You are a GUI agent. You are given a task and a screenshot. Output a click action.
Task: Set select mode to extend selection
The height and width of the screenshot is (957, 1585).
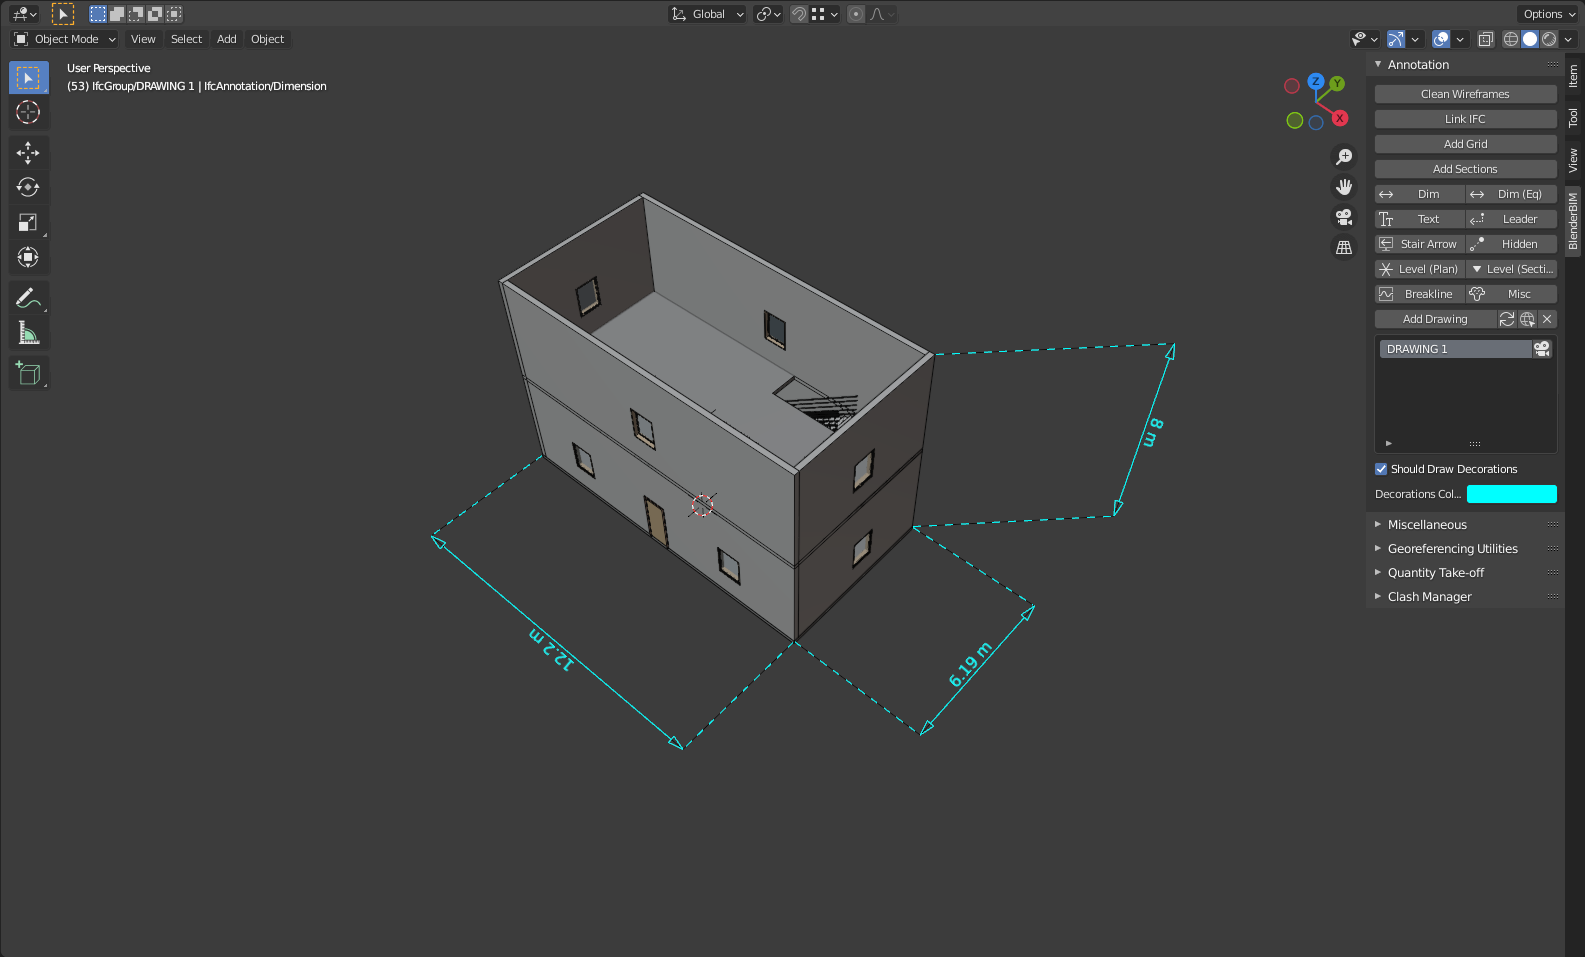click(117, 14)
